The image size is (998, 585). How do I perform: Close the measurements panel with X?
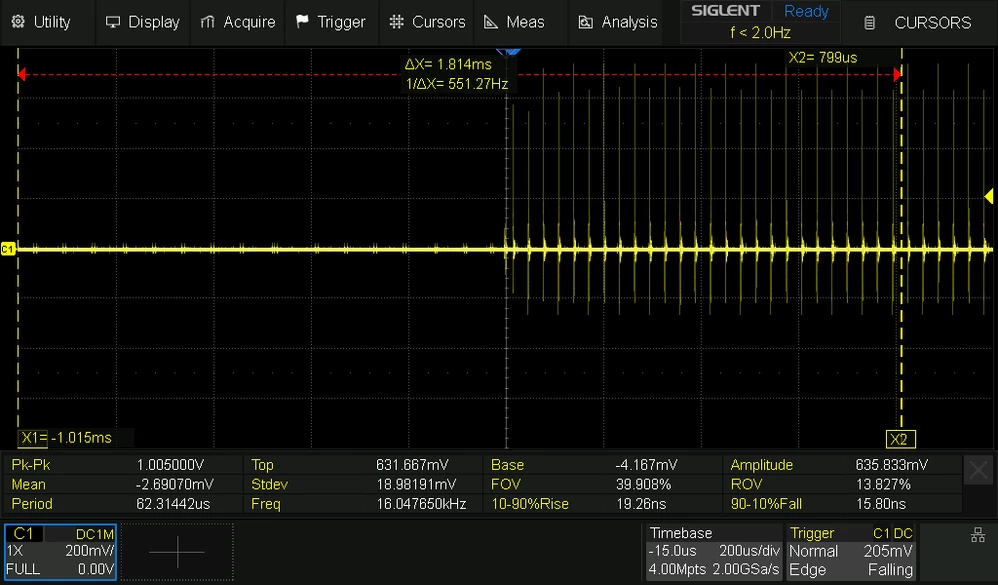pyautogui.click(x=978, y=471)
